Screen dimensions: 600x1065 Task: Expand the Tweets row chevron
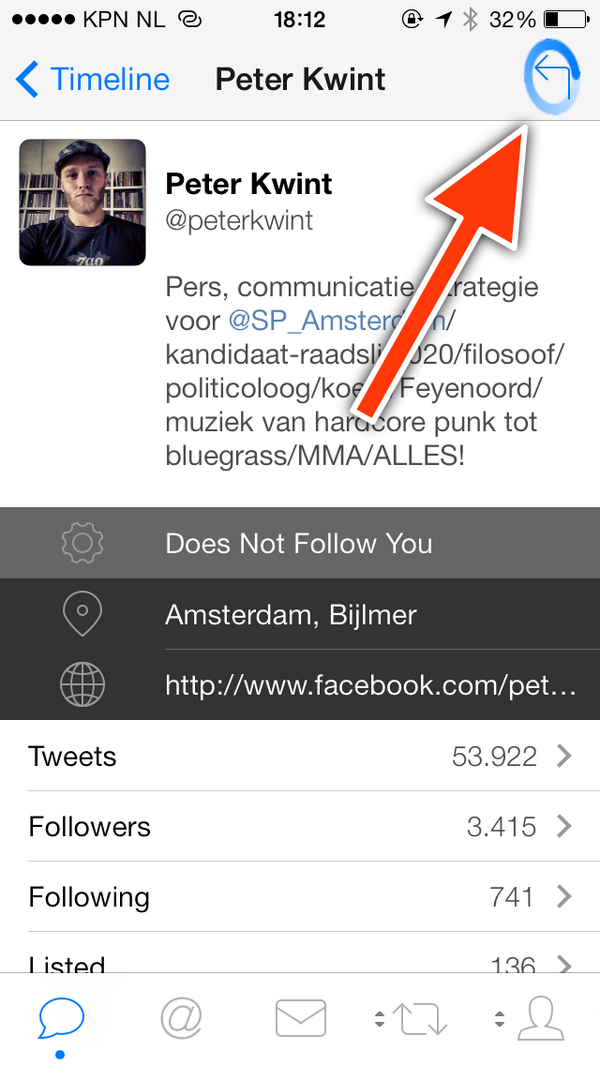click(564, 755)
